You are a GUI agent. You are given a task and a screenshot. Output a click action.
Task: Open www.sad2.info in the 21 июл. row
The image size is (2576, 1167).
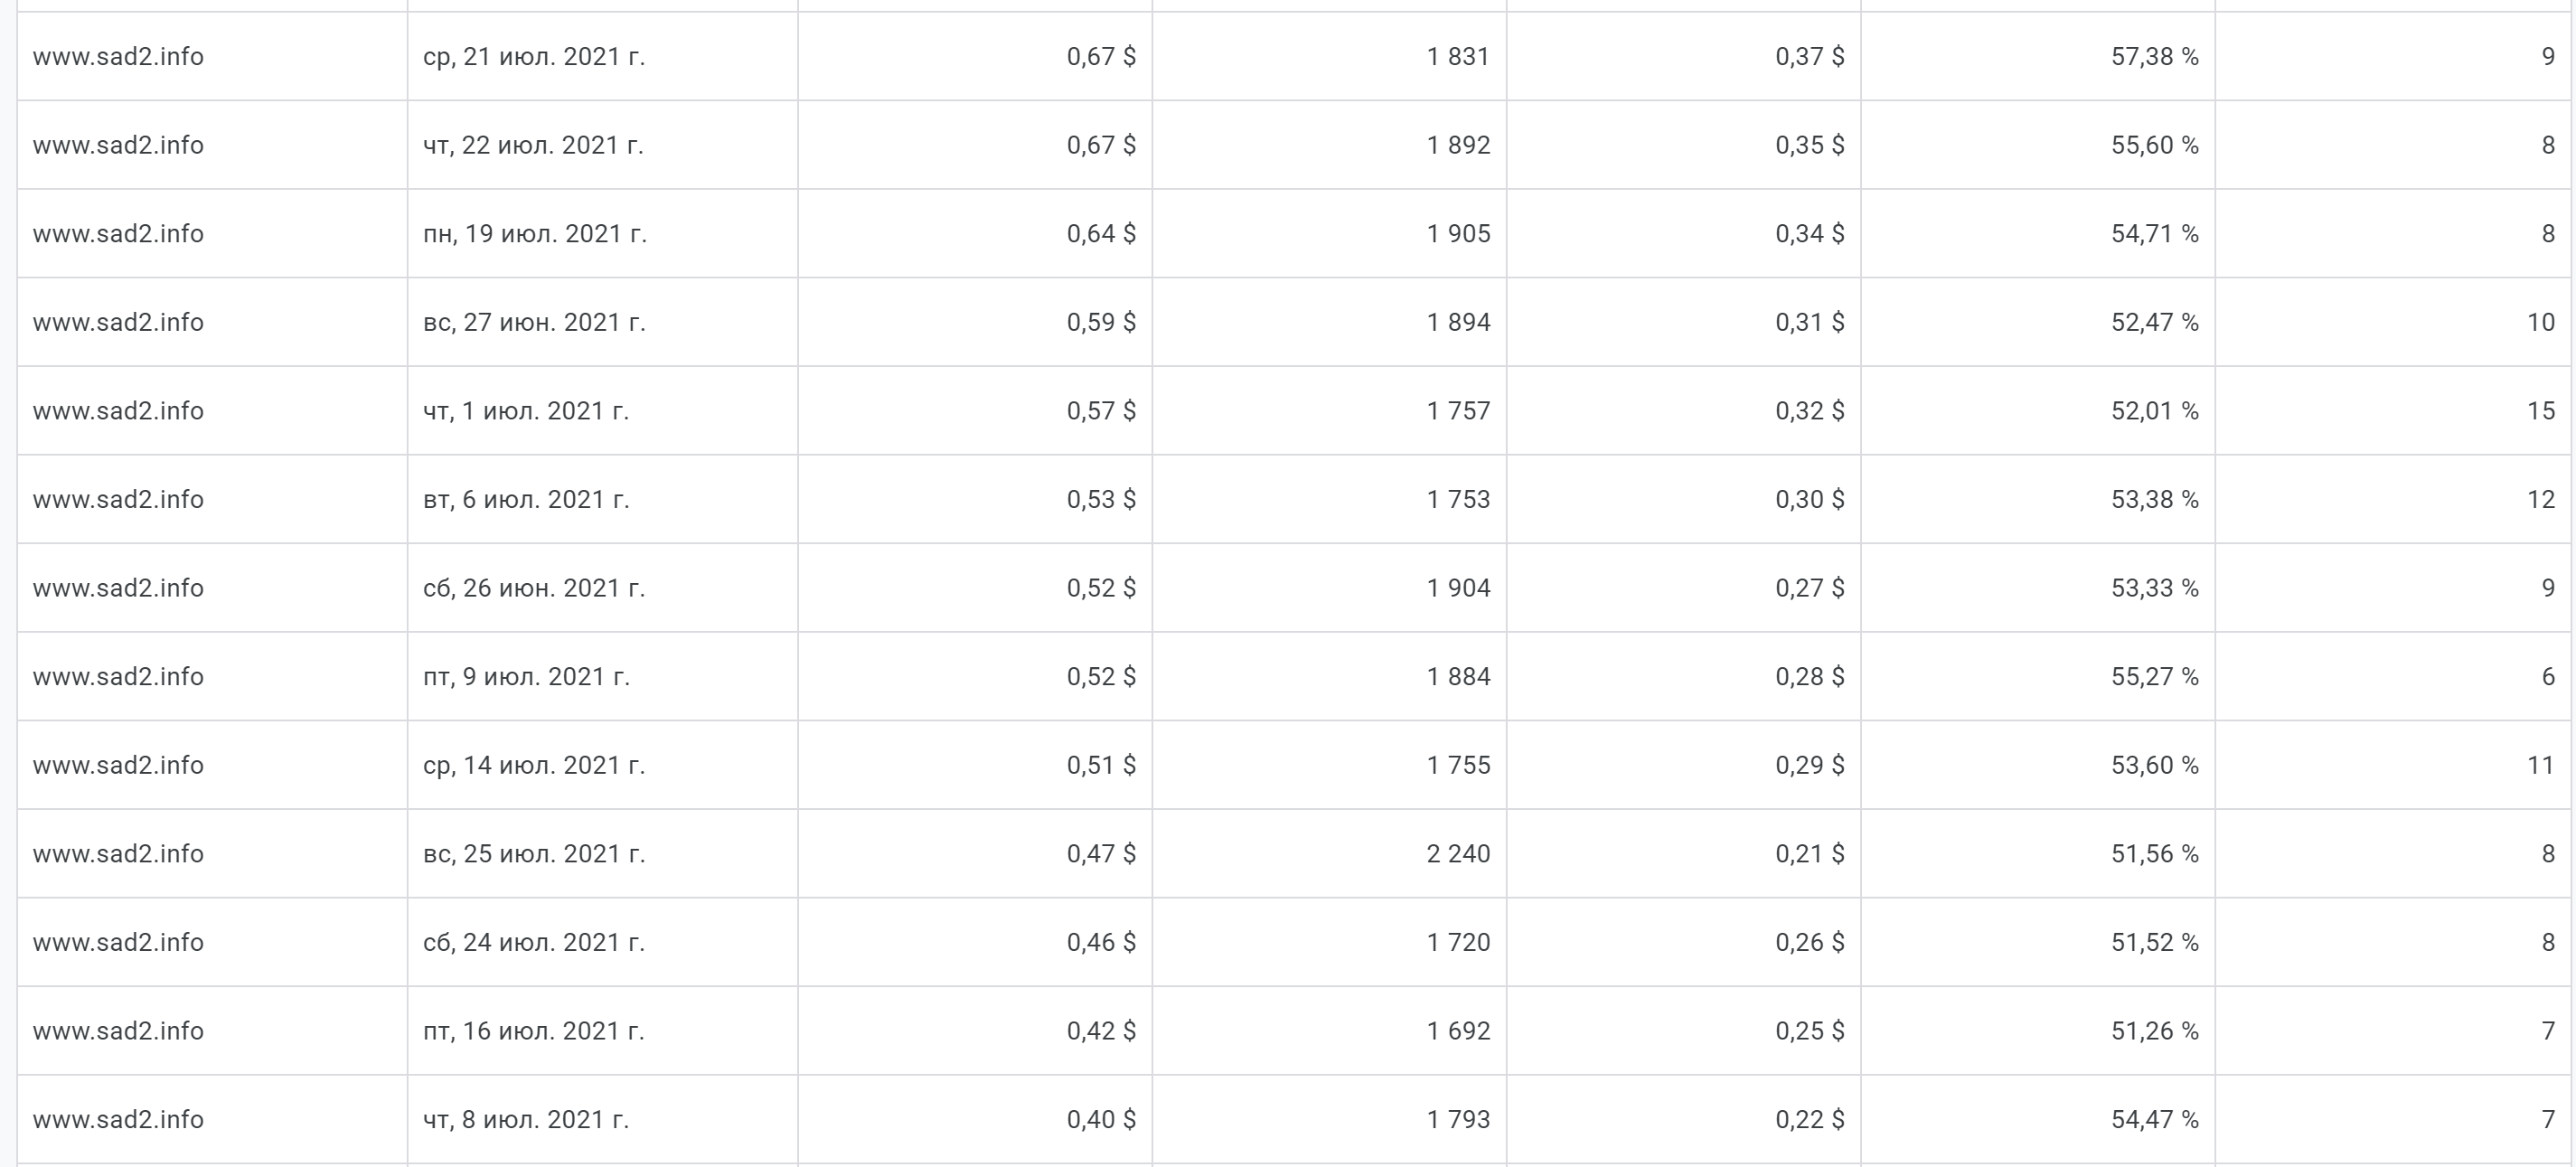click(118, 57)
